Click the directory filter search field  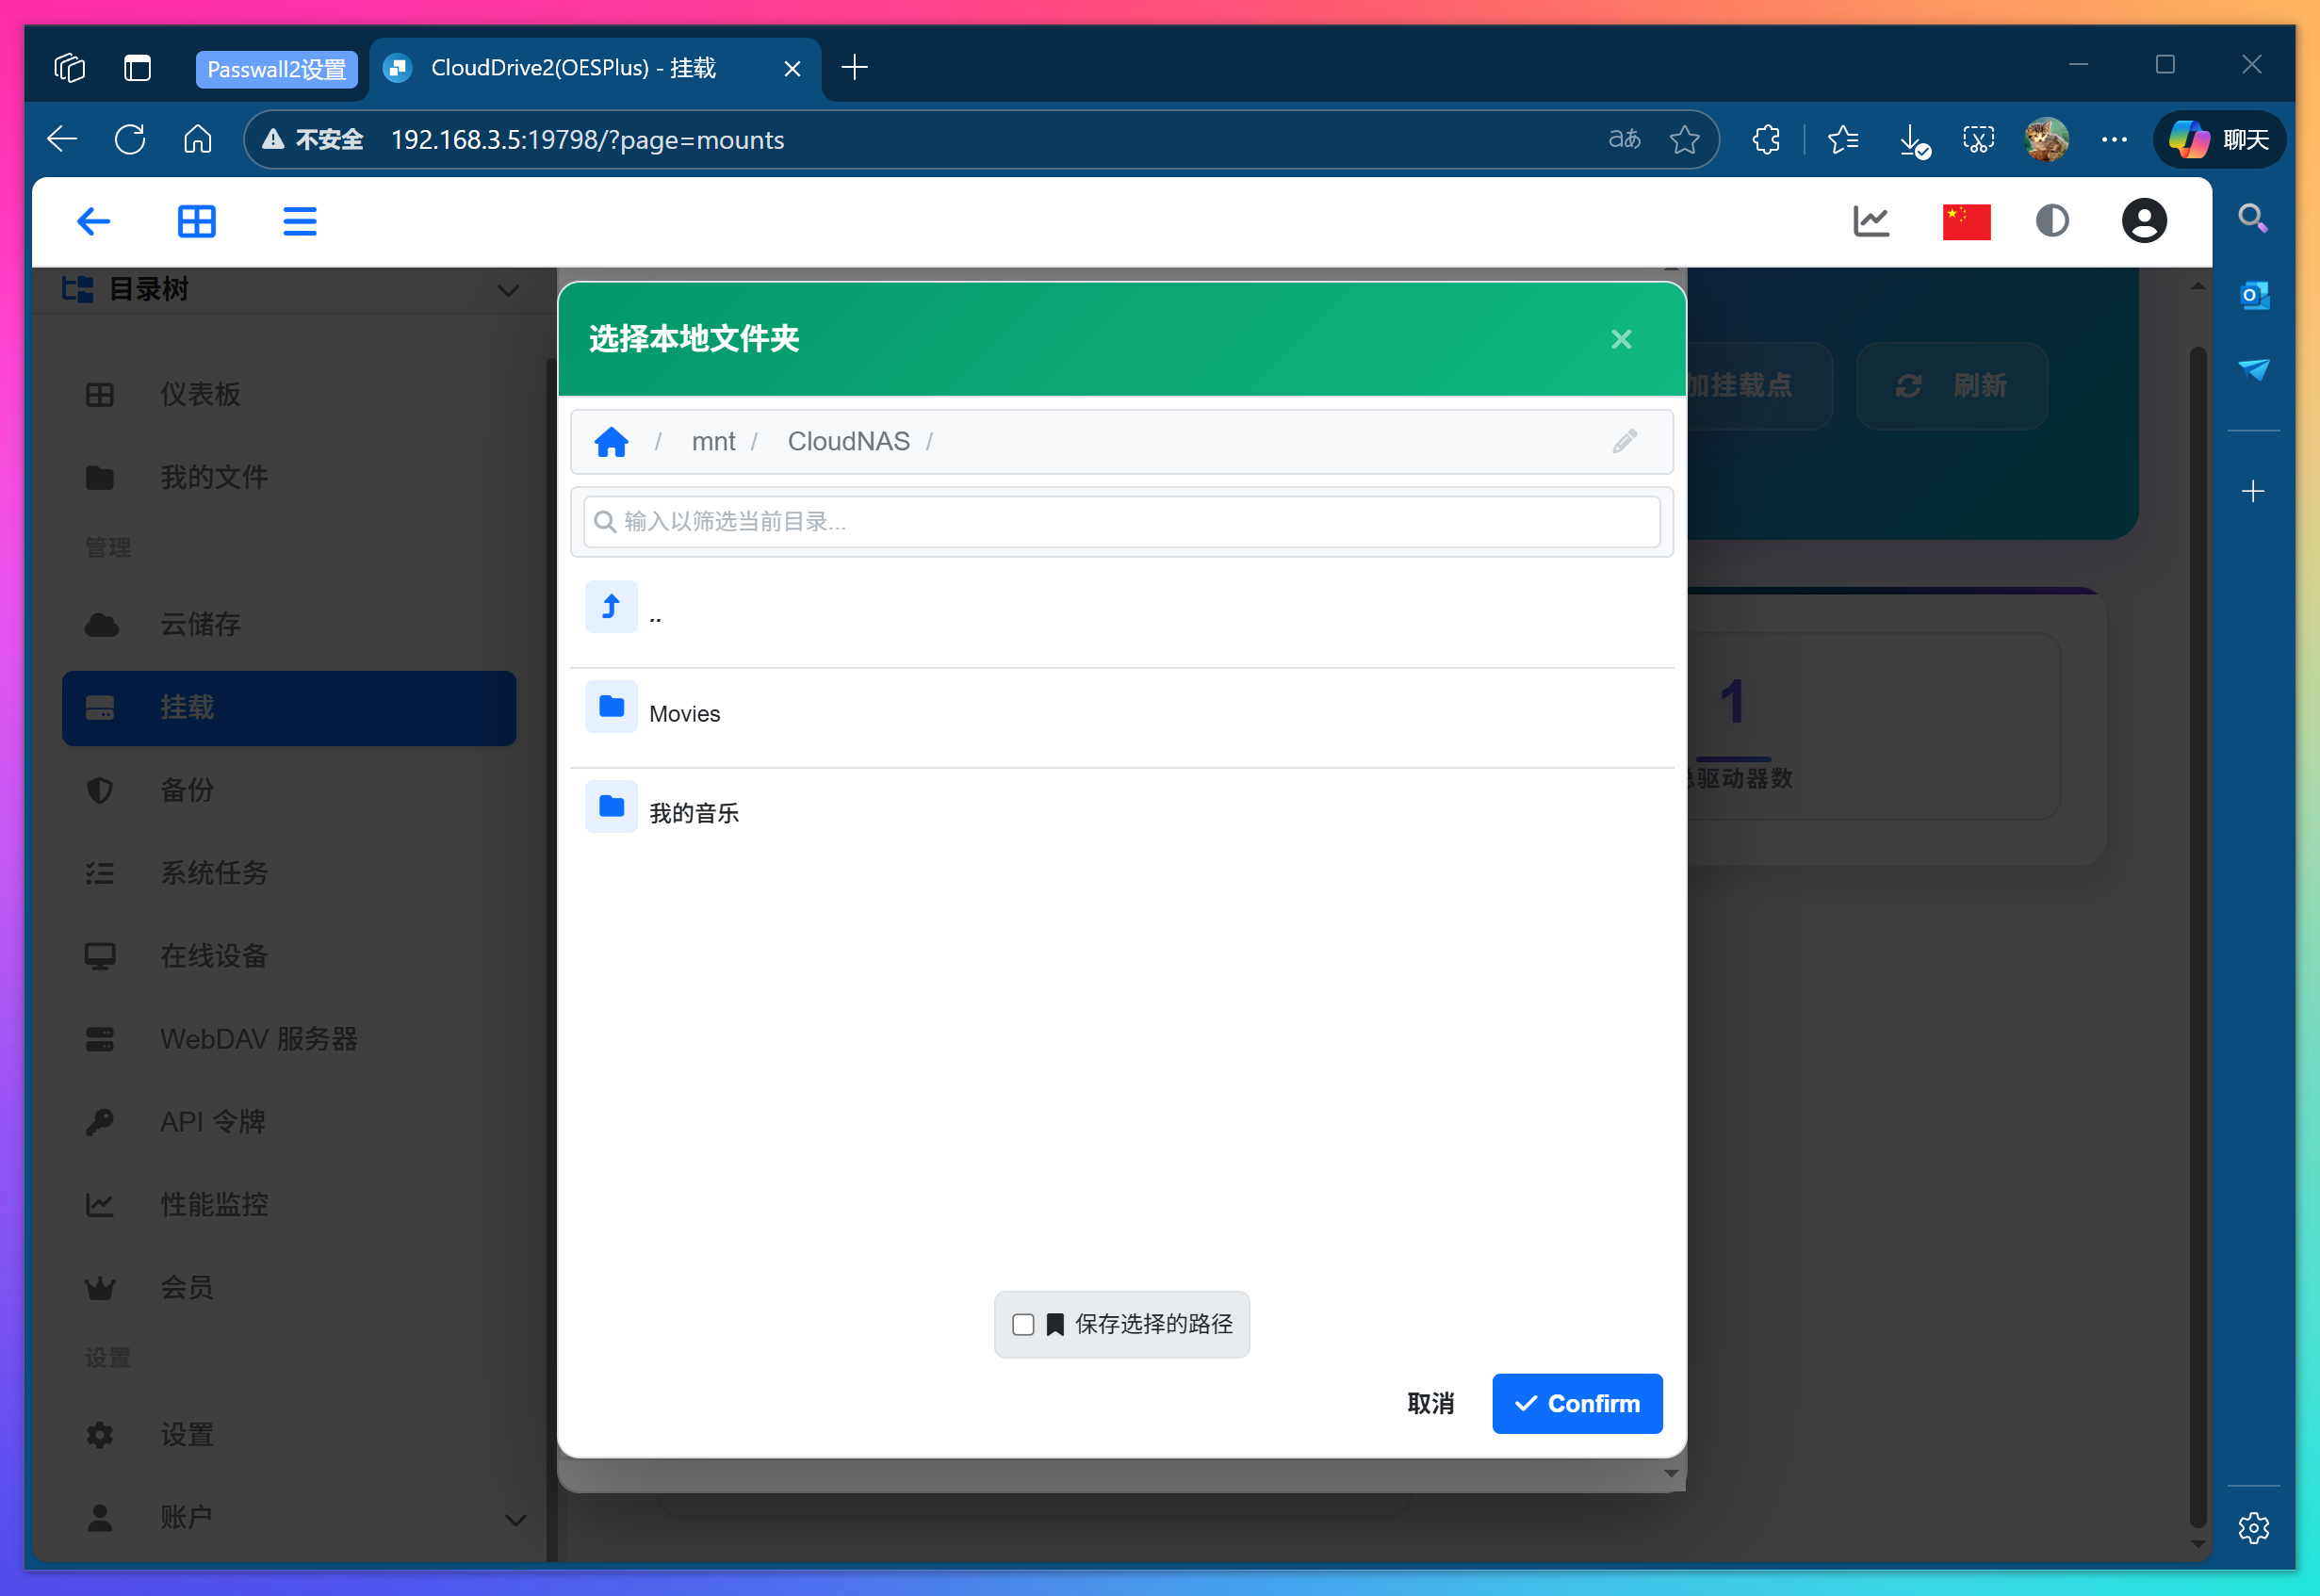1120,522
